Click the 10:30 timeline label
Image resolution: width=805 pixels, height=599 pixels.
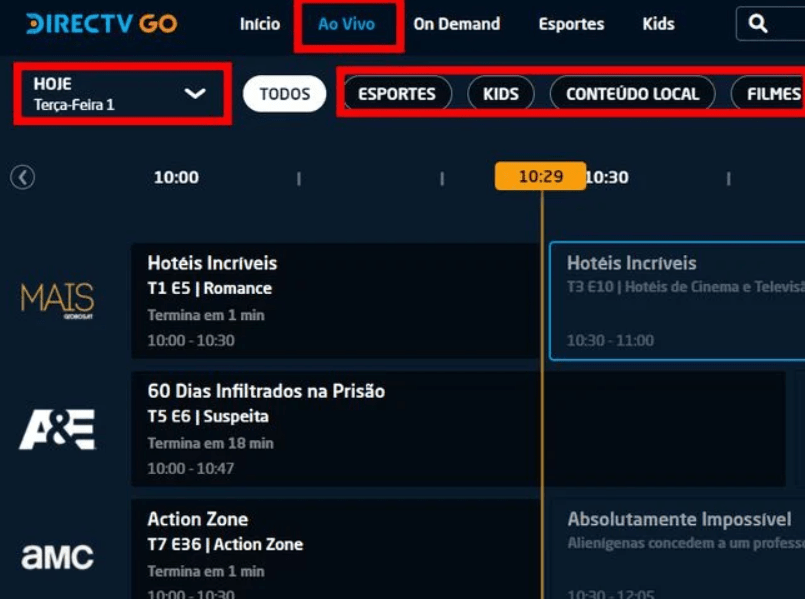point(607,178)
